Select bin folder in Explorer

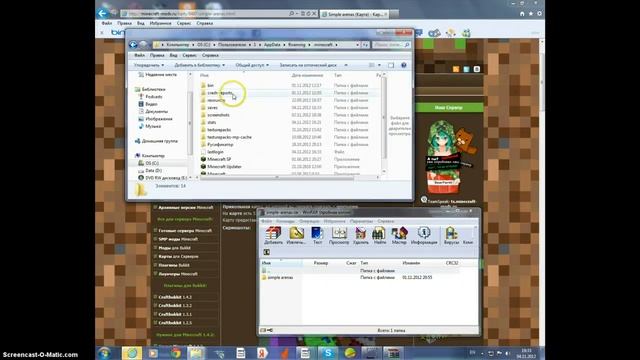point(211,85)
